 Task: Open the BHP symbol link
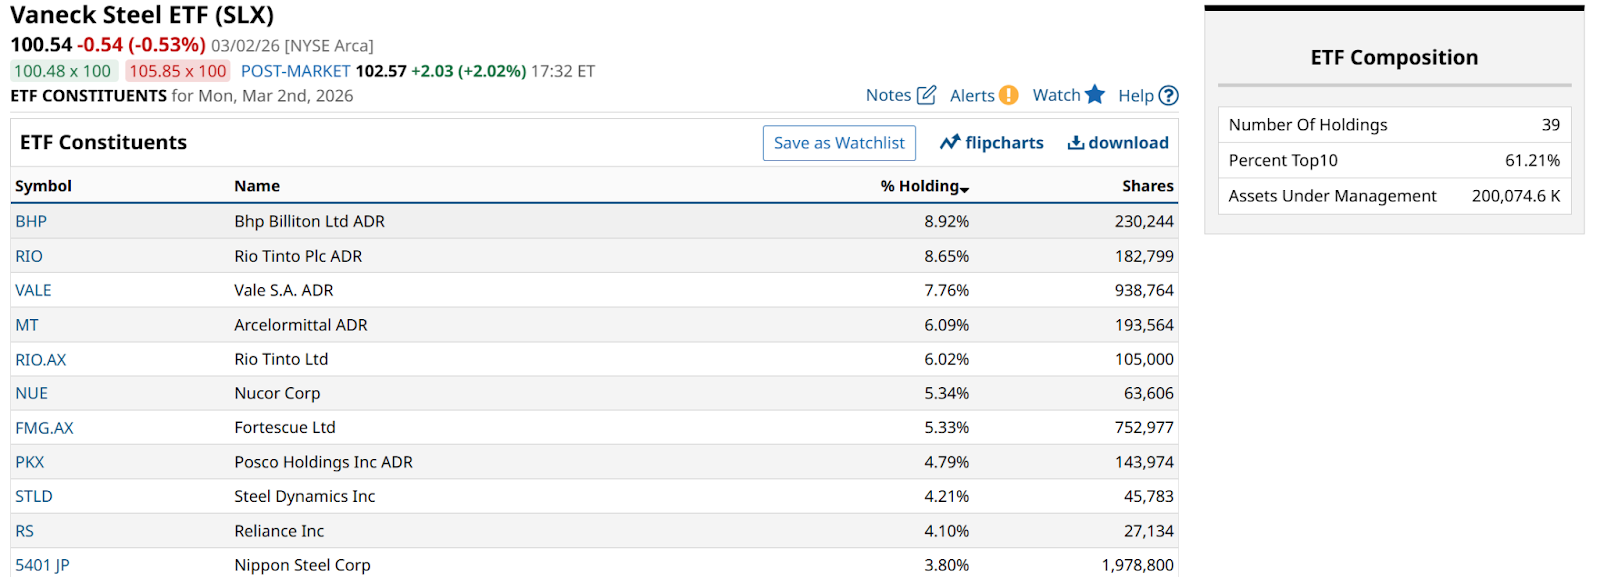[31, 222]
